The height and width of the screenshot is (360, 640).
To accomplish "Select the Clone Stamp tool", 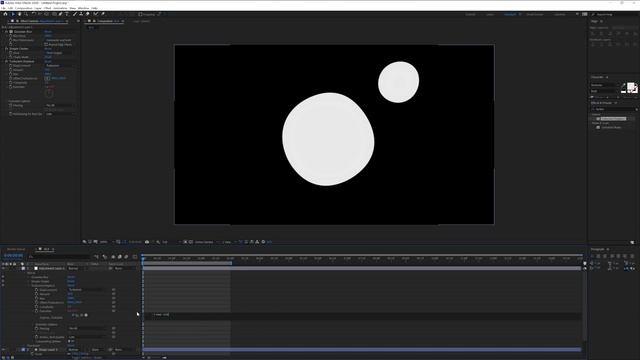I will (81, 14).
